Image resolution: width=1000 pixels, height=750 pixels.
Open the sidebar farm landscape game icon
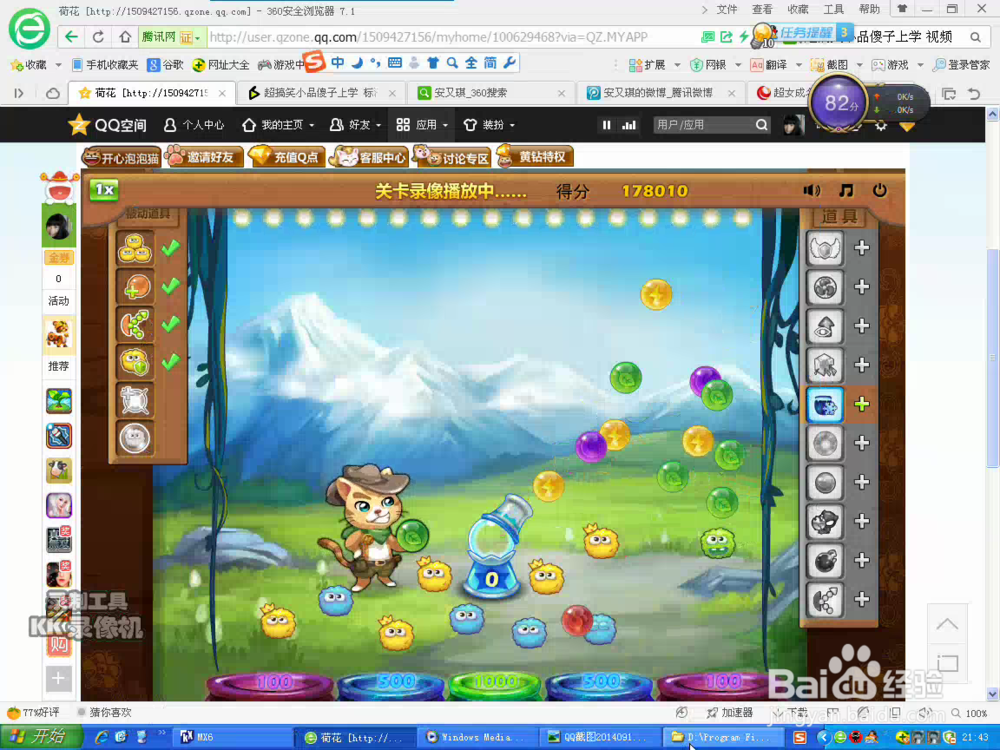59,401
